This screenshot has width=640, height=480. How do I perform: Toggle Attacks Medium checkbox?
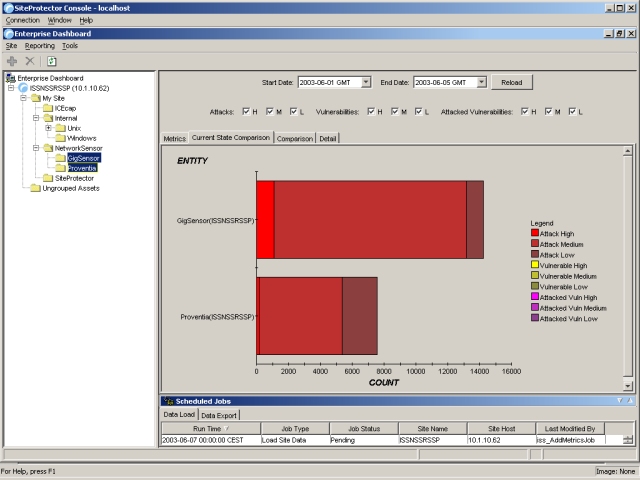270,111
